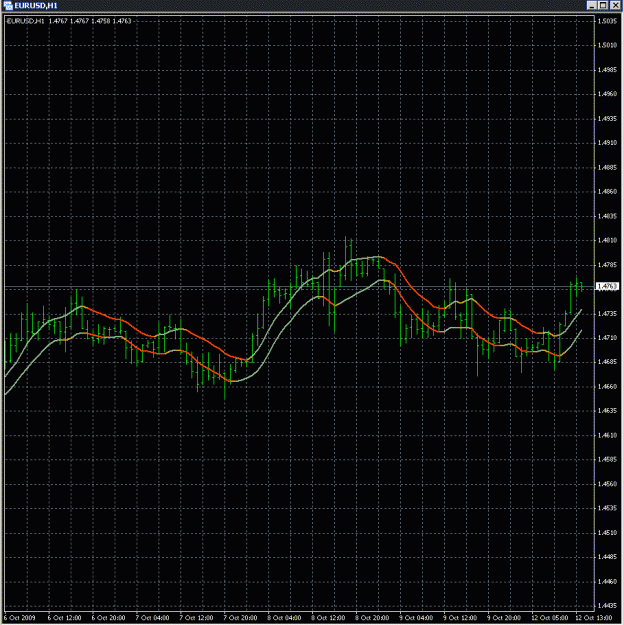Select the current price marker 1.4763
Image resolution: width=624 pixels, height=625 pixels.
pyautogui.click(x=607, y=286)
